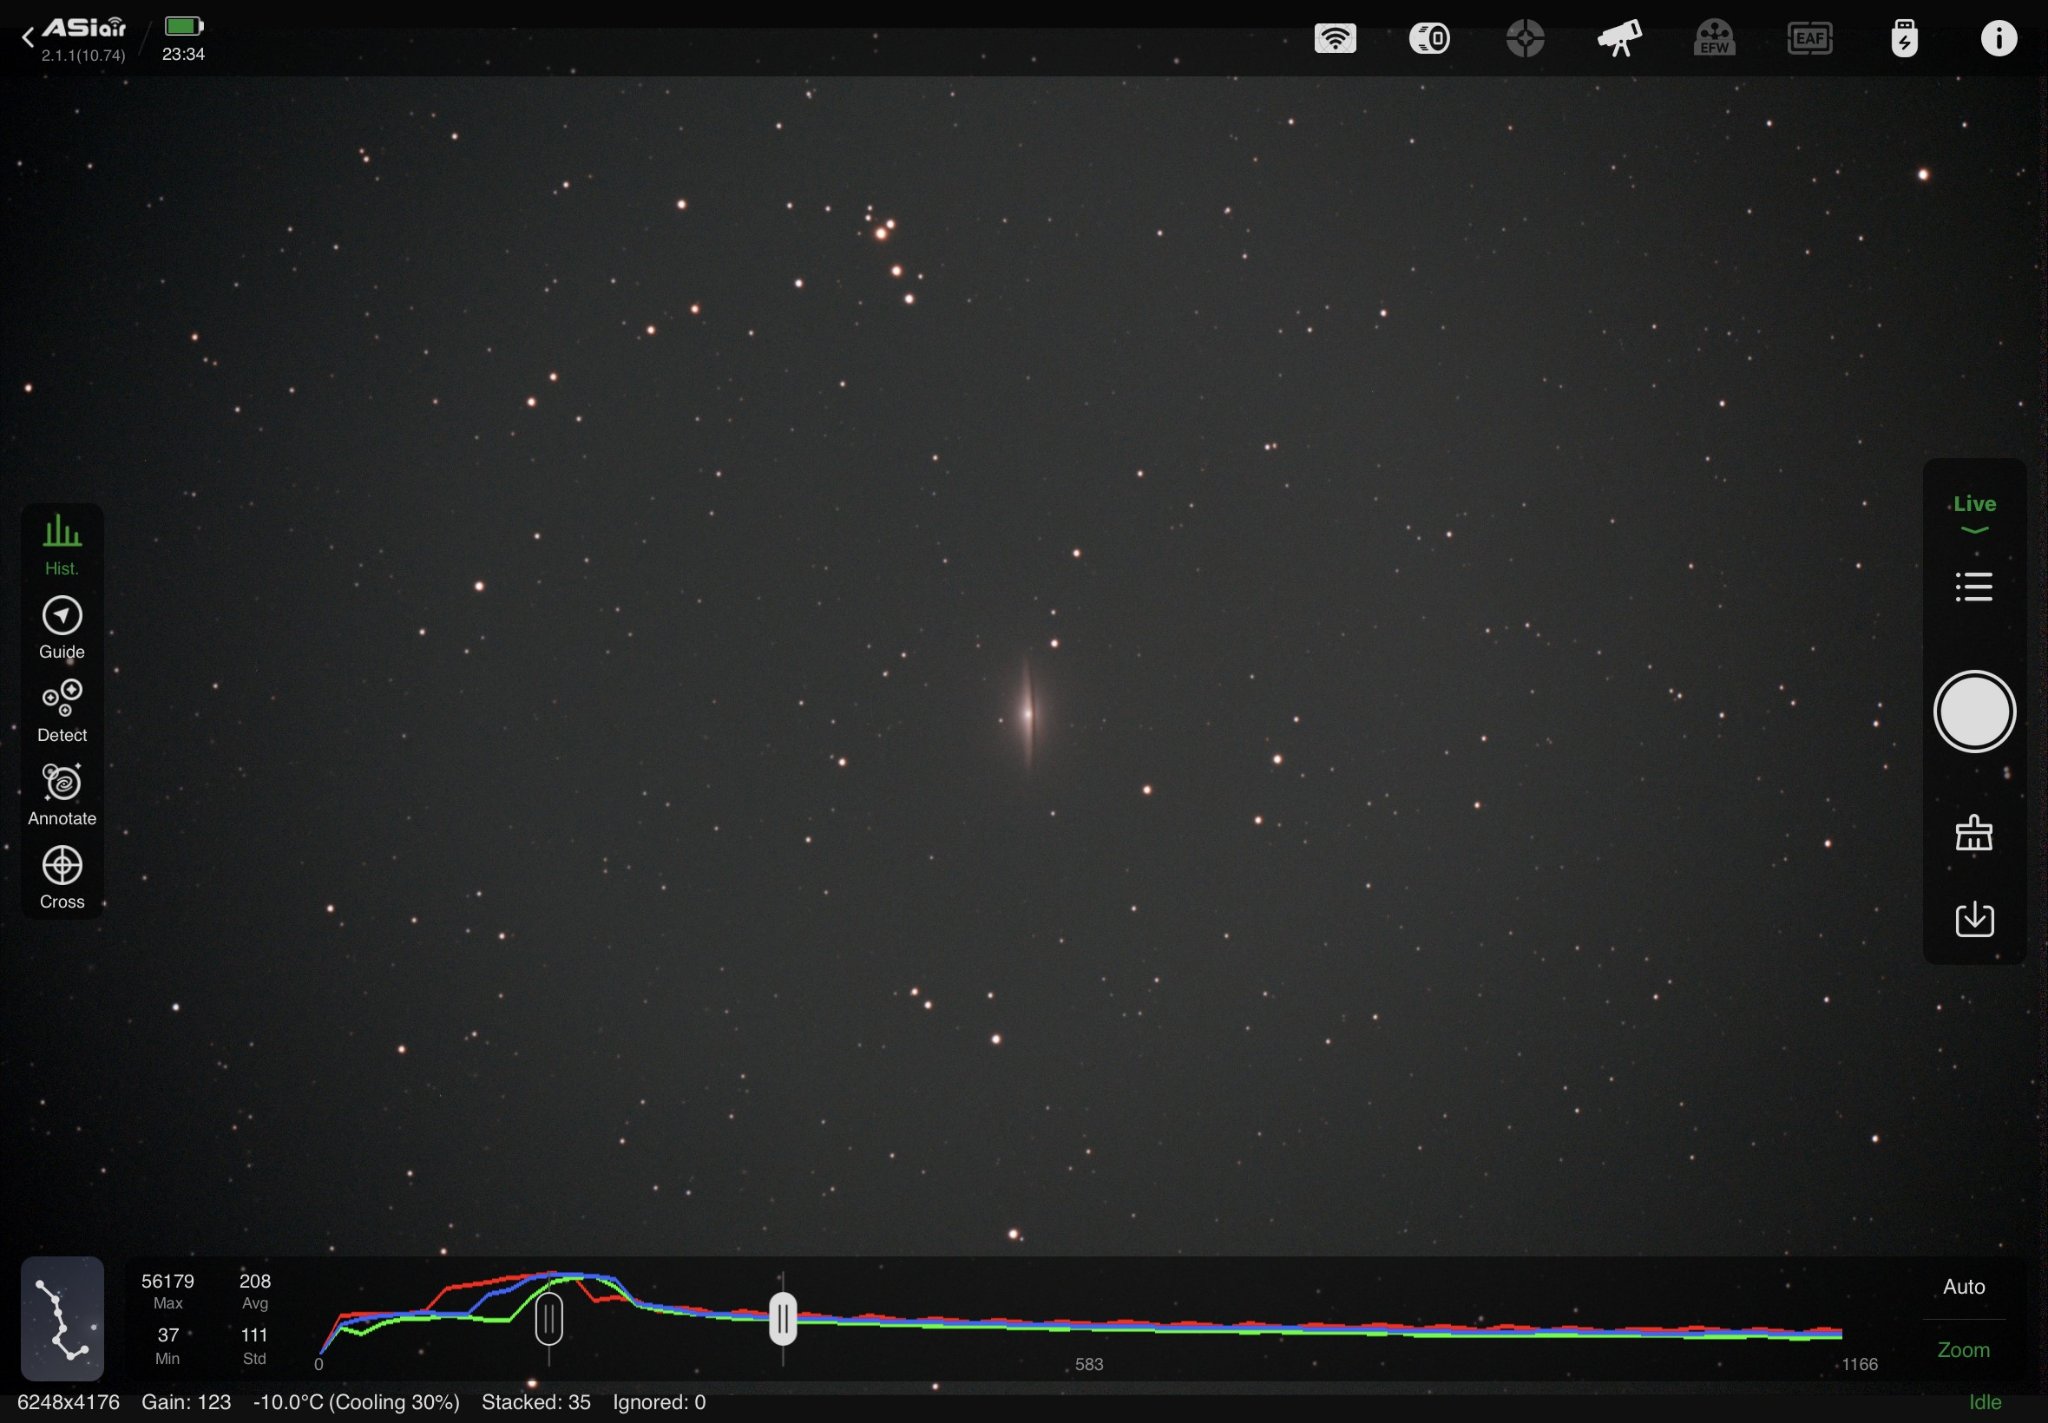2048x1423 pixels.
Task: Open the Detect stars tool
Action: pos(62,711)
